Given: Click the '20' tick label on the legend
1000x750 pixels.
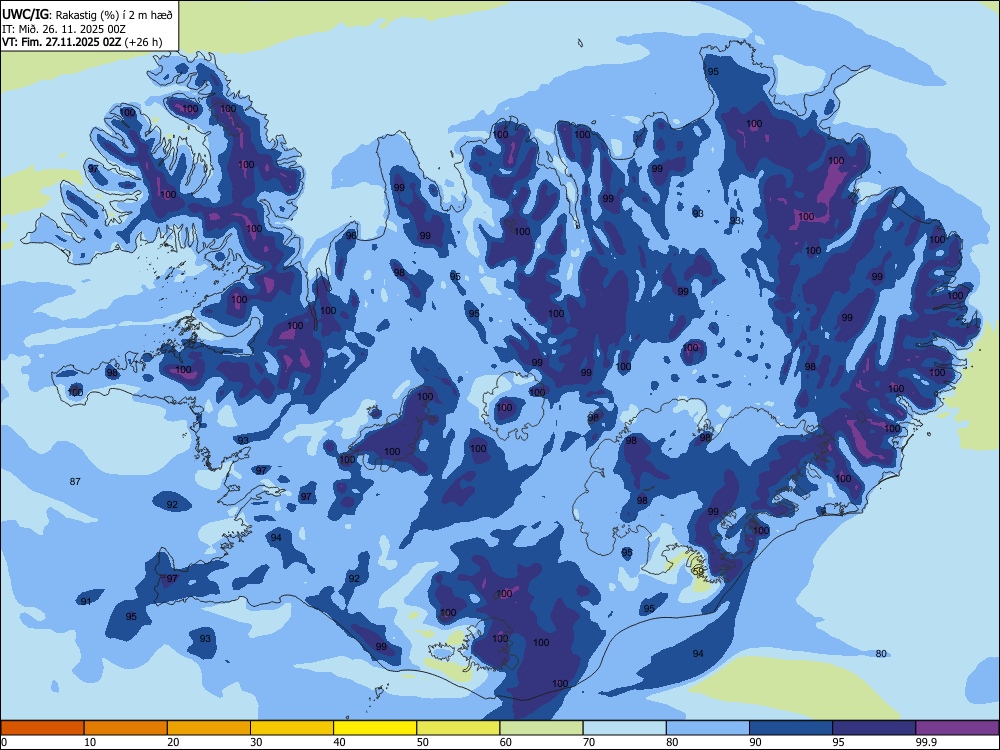Looking at the screenshot, I should click(x=173, y=742).
